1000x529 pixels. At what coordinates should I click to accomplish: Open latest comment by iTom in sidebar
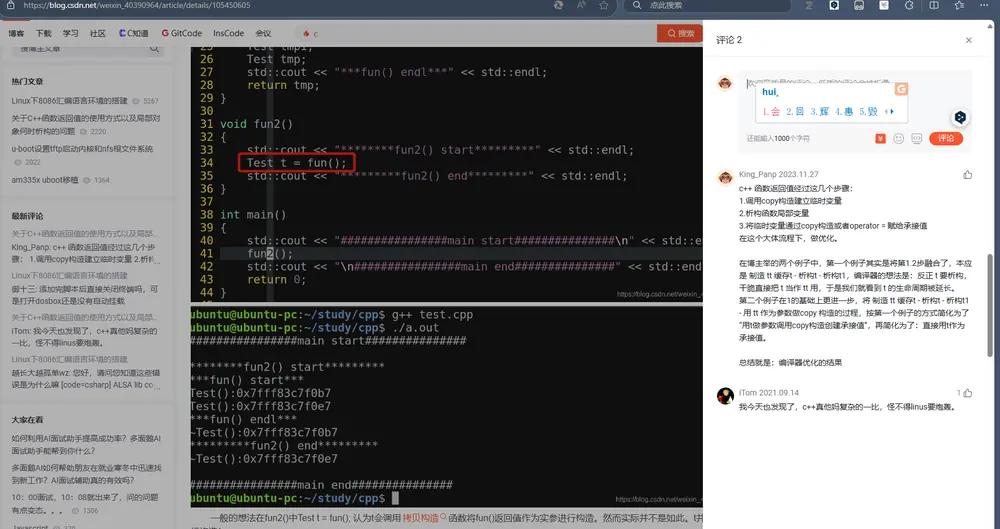point(84,337)
